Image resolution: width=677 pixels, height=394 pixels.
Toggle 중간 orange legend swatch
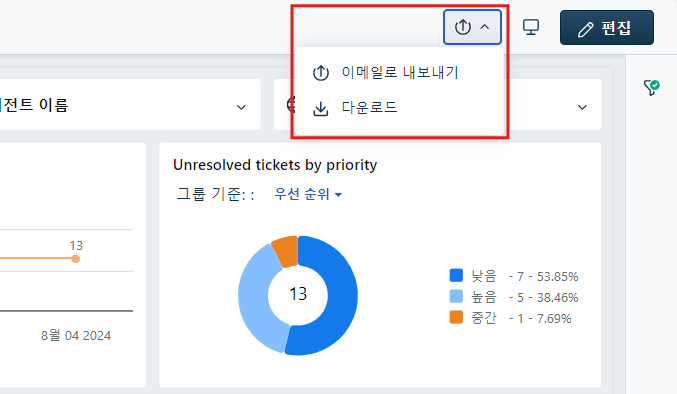[456, 317]
